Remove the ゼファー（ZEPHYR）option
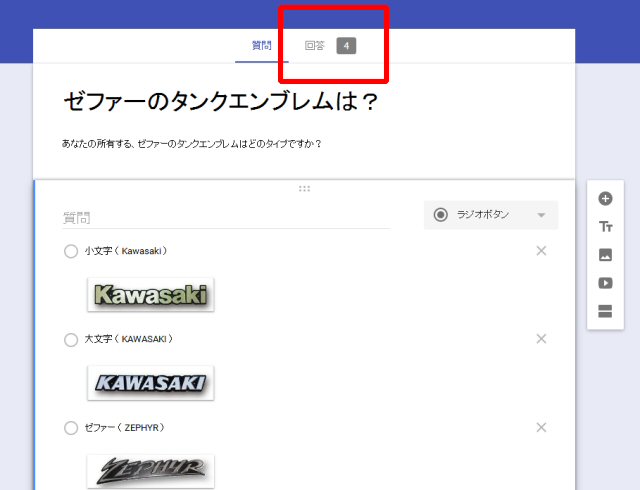 541,428
